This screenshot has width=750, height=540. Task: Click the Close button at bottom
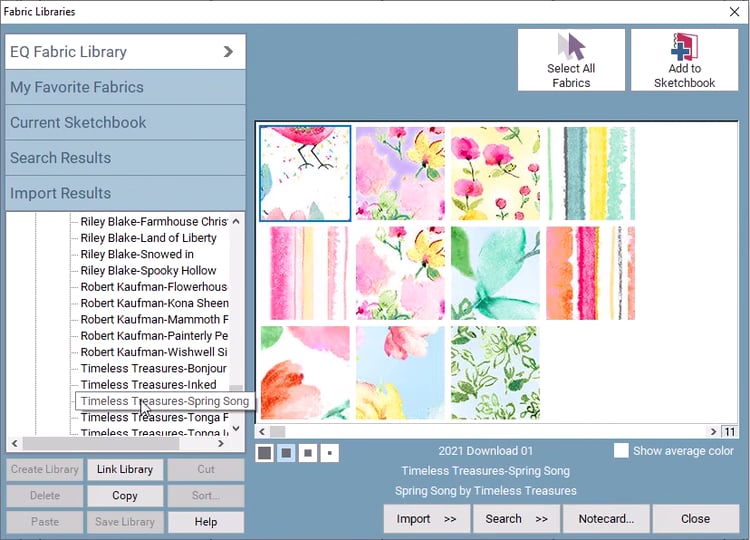click(695, 518)
